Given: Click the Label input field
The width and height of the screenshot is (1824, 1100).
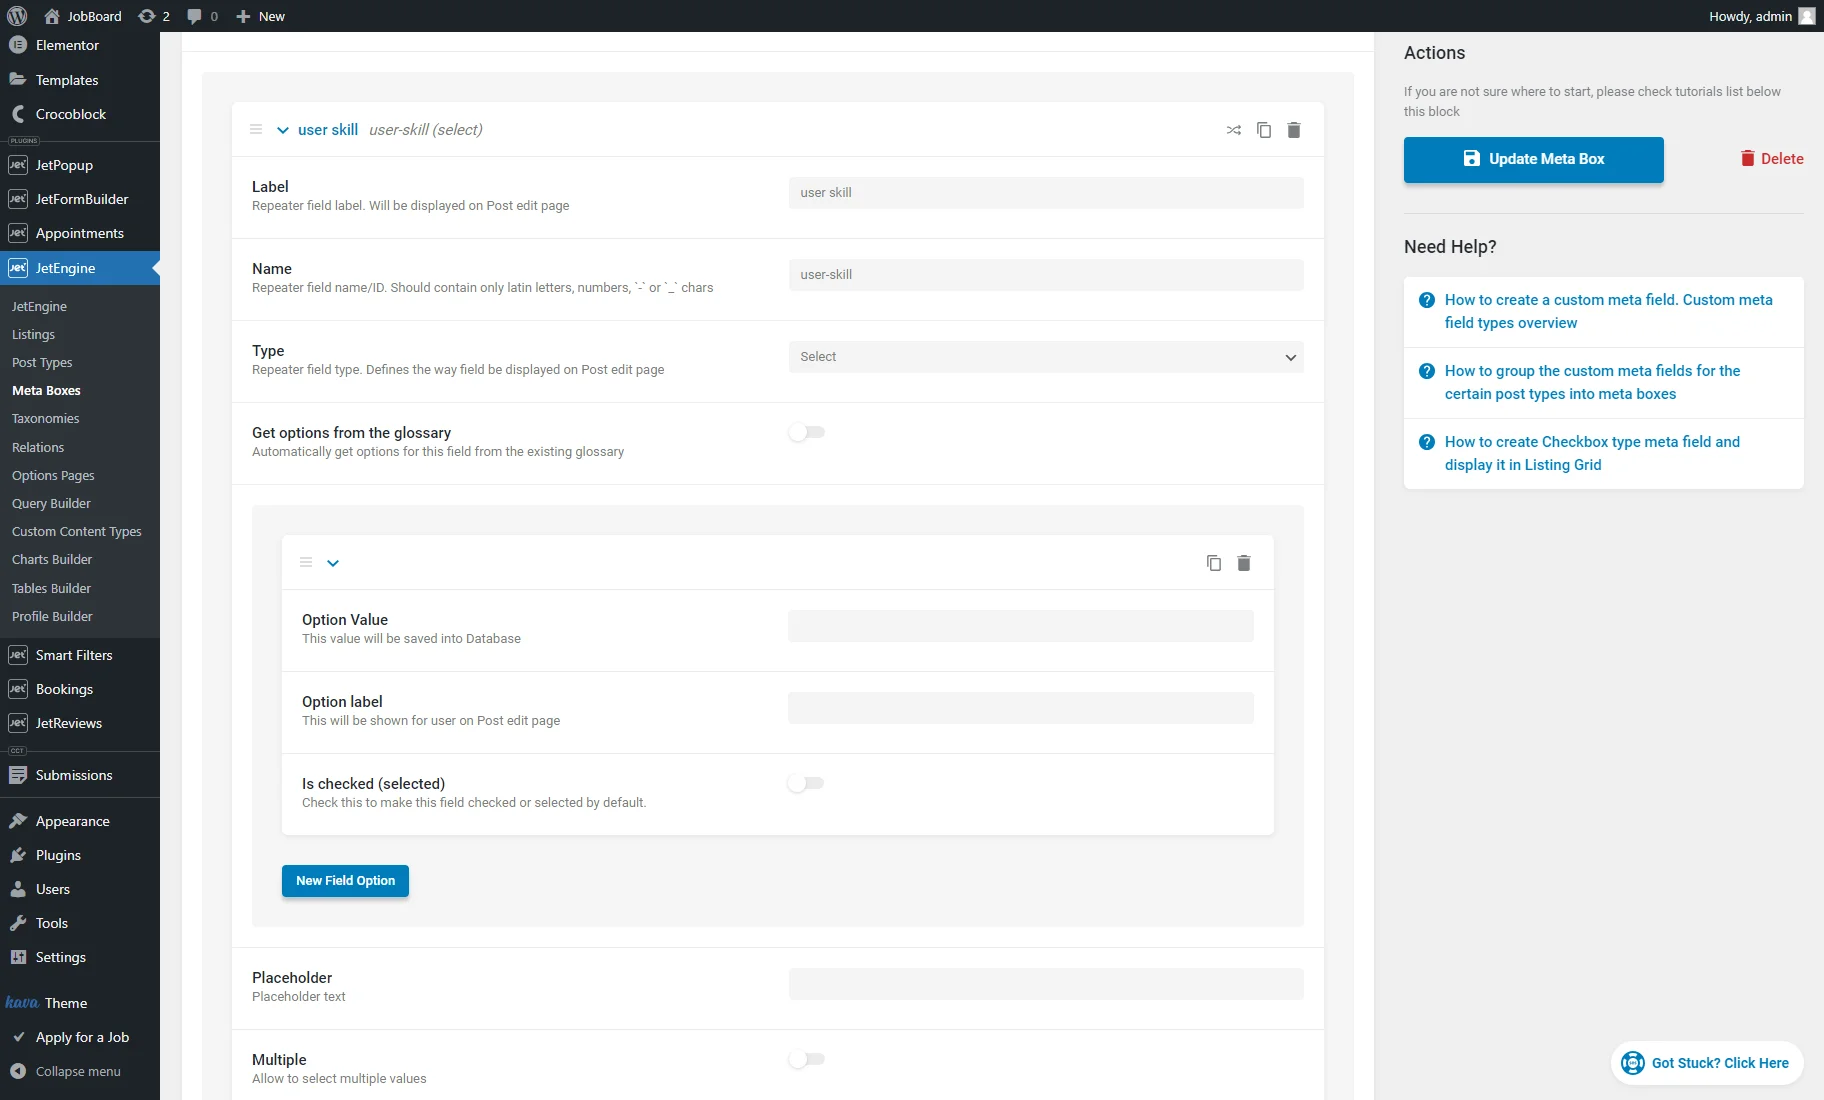Looking at the screenshot, I should pyautogui.click(x=1046, y=193).
